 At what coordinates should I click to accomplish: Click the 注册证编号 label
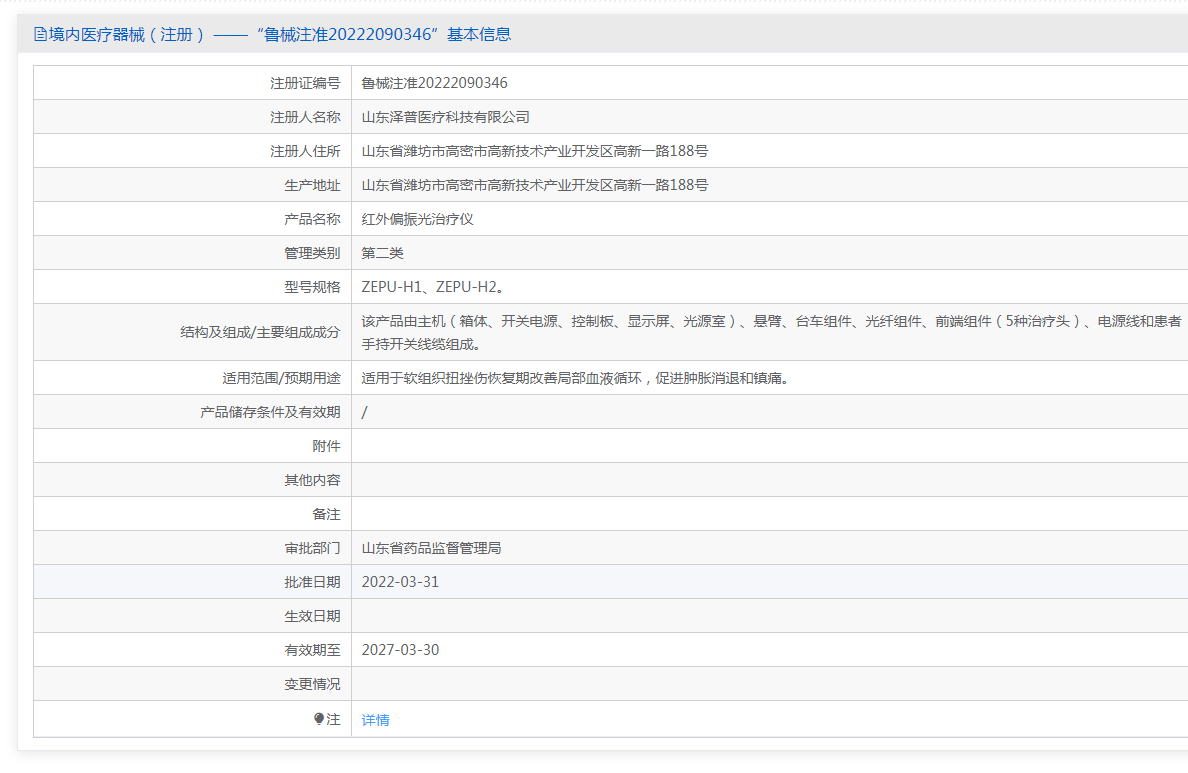click(x=305, y=83)
